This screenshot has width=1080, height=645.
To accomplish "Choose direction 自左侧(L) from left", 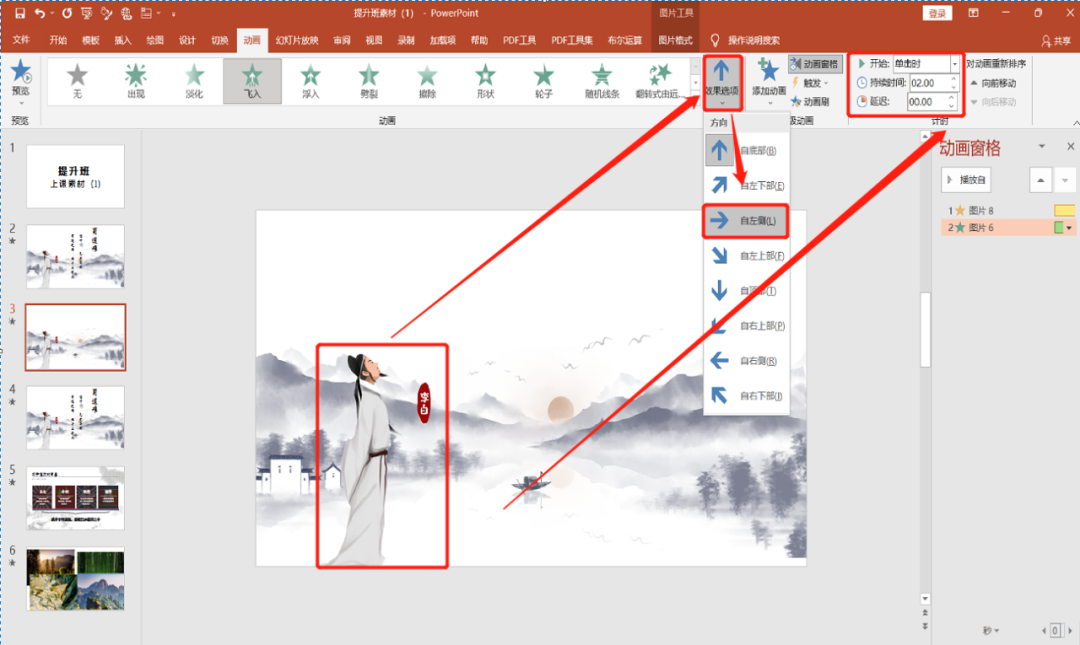I will 746,221.
